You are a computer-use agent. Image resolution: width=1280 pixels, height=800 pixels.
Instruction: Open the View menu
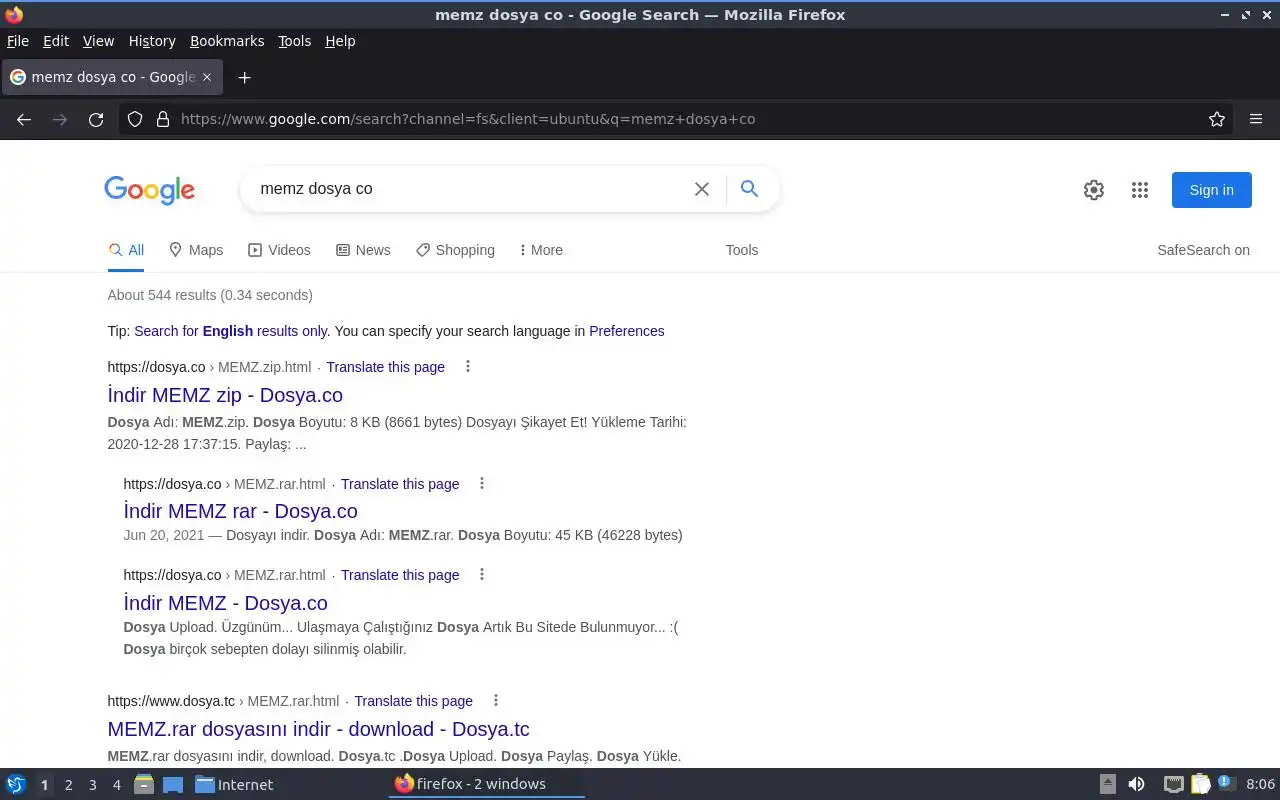[x=98, y=41]
